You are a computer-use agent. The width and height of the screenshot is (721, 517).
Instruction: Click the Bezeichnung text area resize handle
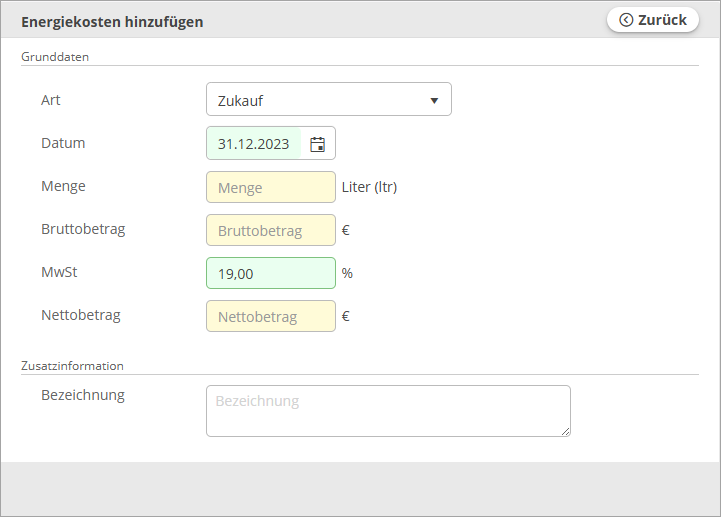click(565, 431)
